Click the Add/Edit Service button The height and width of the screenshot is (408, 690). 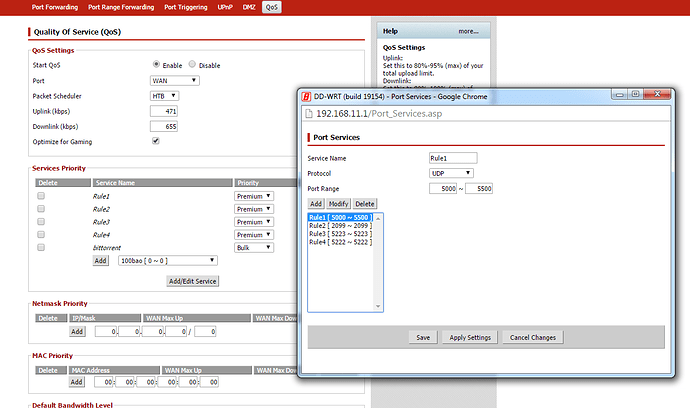pyautogui.click(x=192, y=282)
